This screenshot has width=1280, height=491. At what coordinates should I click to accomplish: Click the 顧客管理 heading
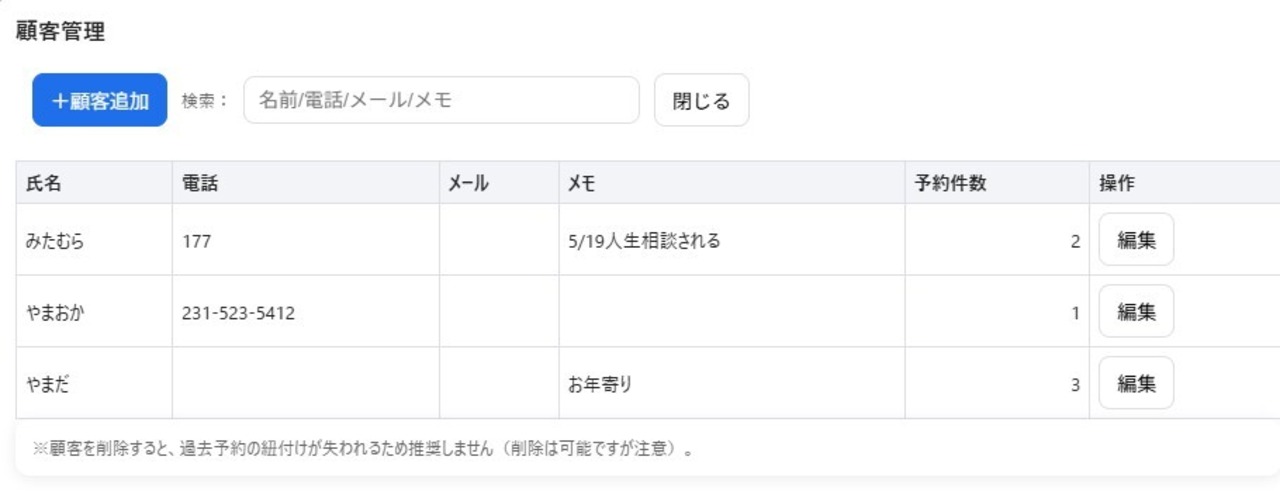pyautogui.click(x=60, y=31)
